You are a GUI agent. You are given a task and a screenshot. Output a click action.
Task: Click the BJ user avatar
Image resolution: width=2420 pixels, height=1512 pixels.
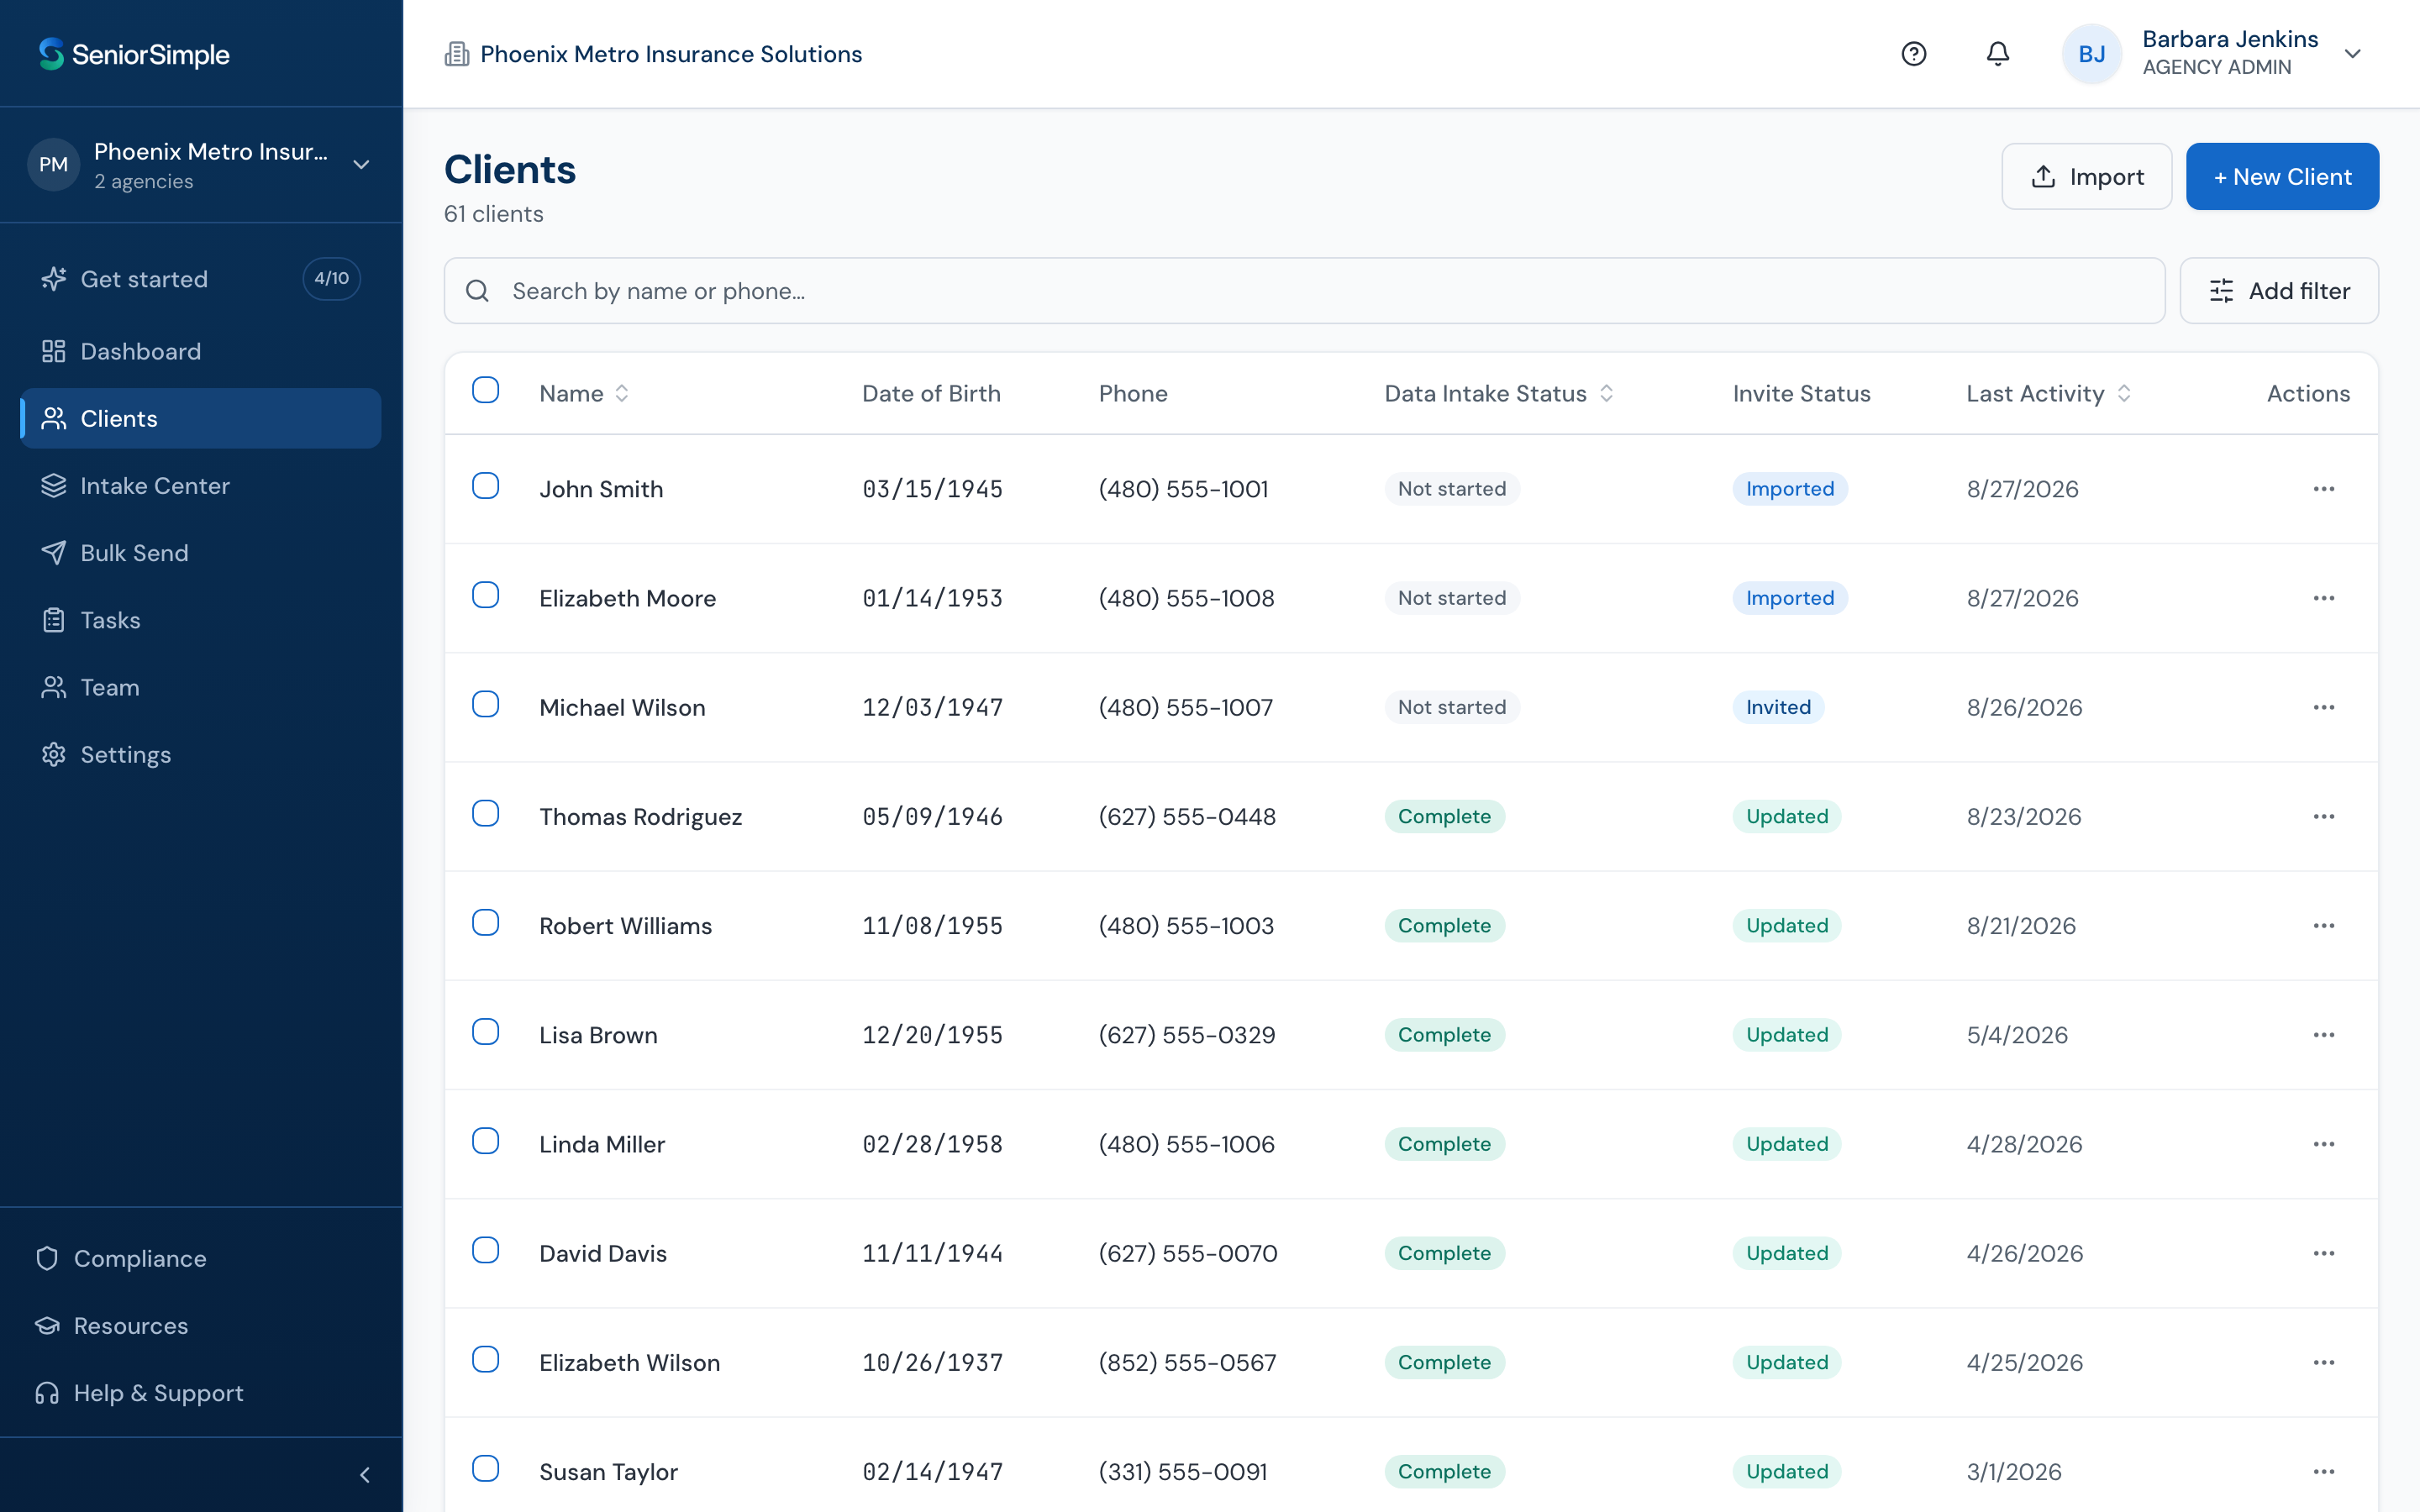[x=2091, y=54]
